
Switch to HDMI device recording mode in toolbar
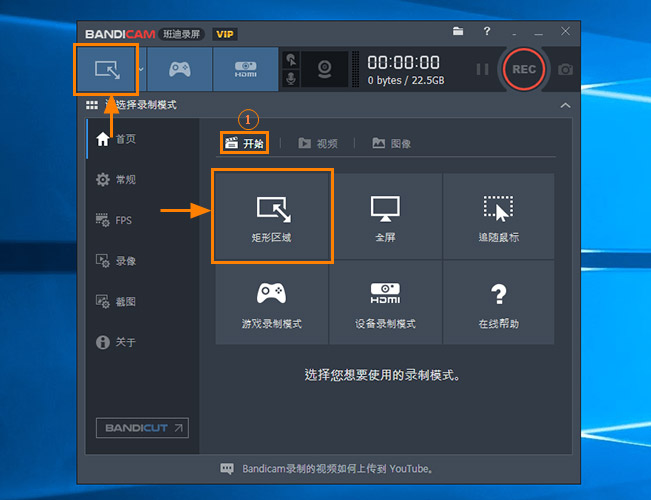[246, 69]
